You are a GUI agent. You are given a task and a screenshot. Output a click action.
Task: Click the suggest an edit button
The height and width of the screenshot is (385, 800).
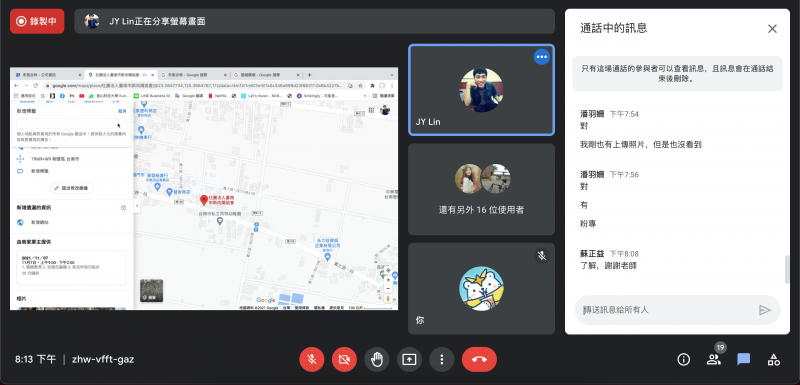71,188
